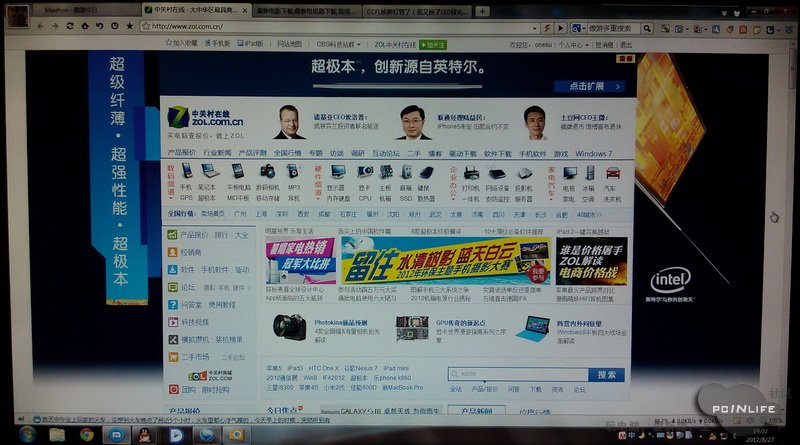800x445 pixels.
Task: Click the Windows Start button
Action: (27, 434)
